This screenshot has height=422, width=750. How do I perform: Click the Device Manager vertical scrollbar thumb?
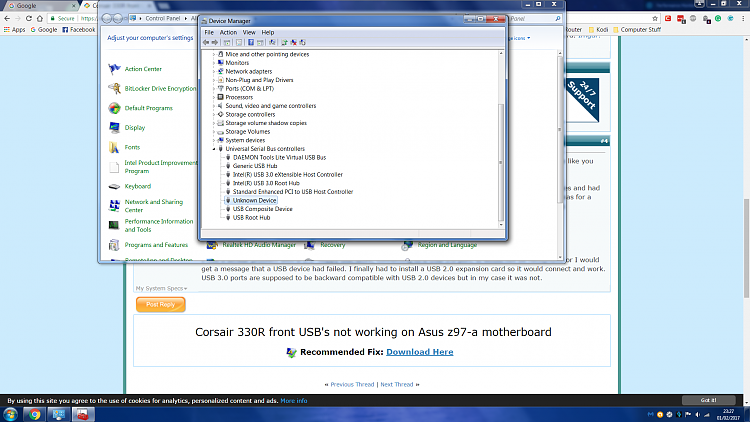[x=501, y=163]
